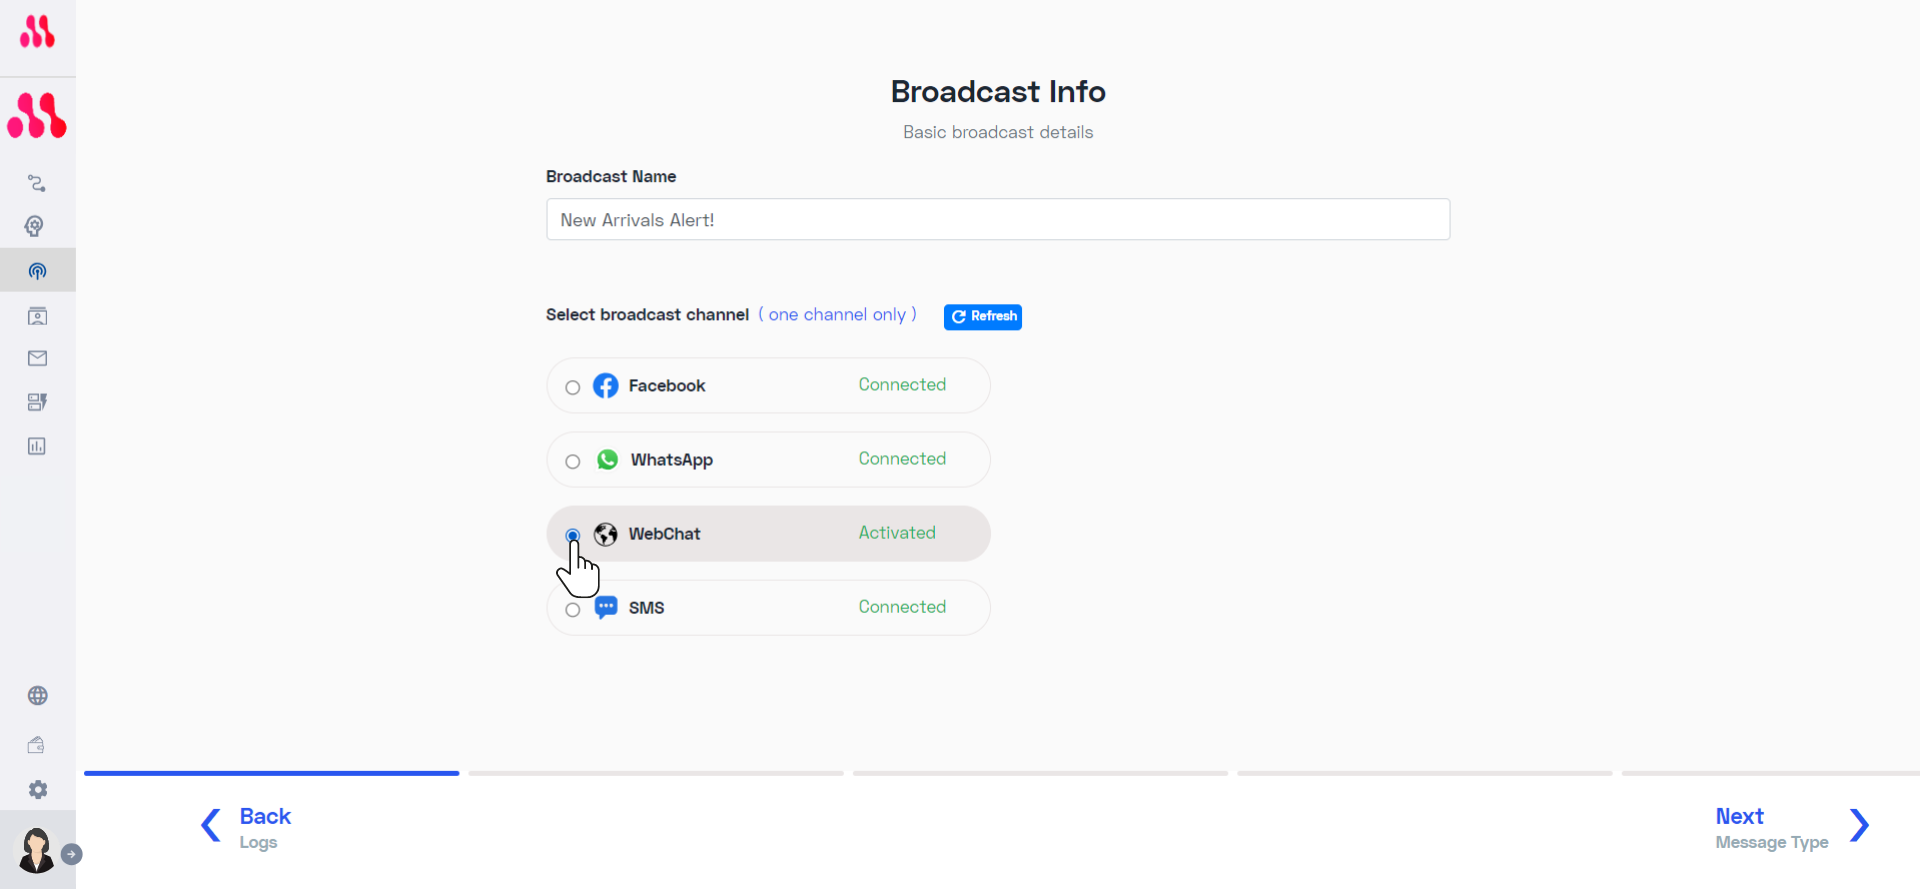Click the WebChat Activated status text
Viewport: 1920px width, 889px height.
click(x=897, y=533)
